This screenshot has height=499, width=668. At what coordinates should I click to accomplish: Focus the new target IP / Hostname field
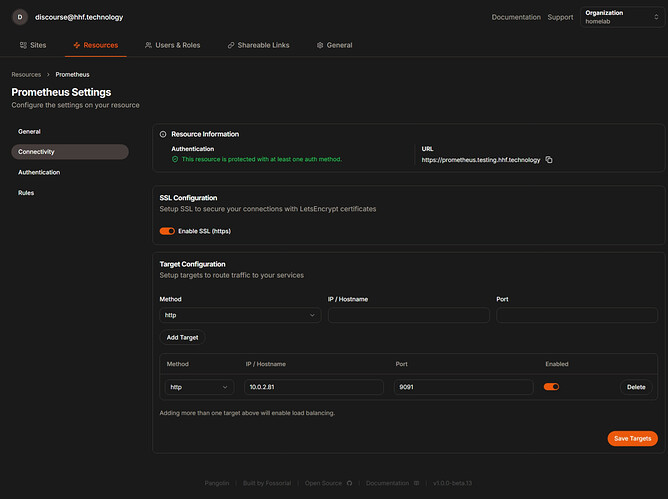(409, 315)
